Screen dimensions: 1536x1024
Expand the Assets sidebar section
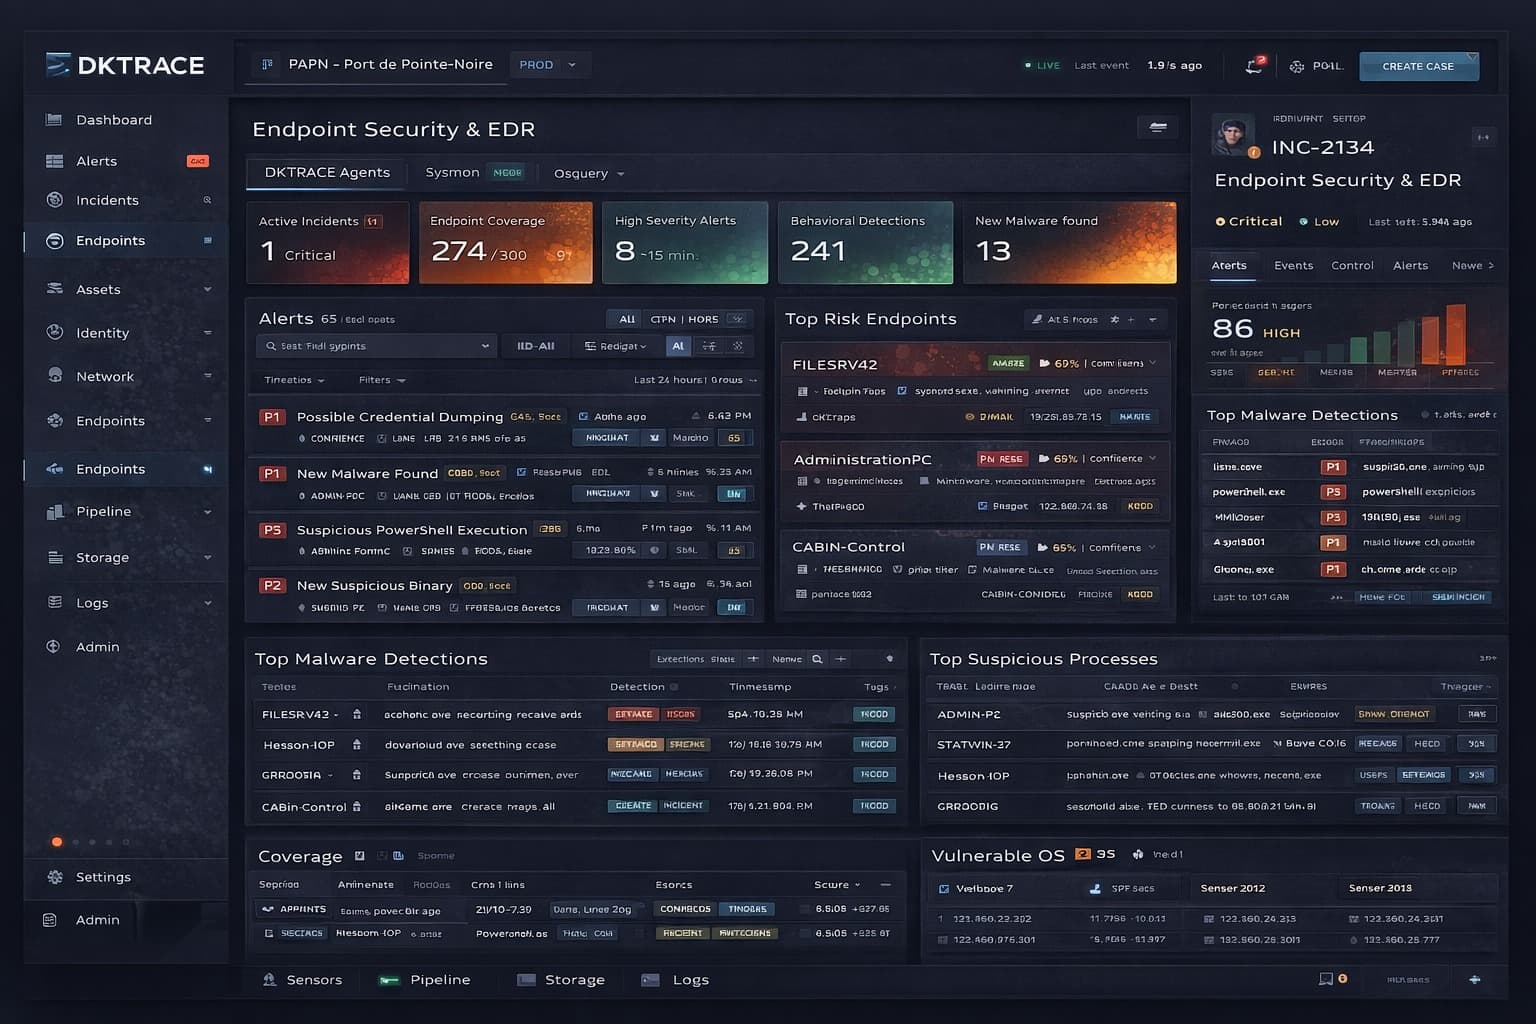pos(207,290)
